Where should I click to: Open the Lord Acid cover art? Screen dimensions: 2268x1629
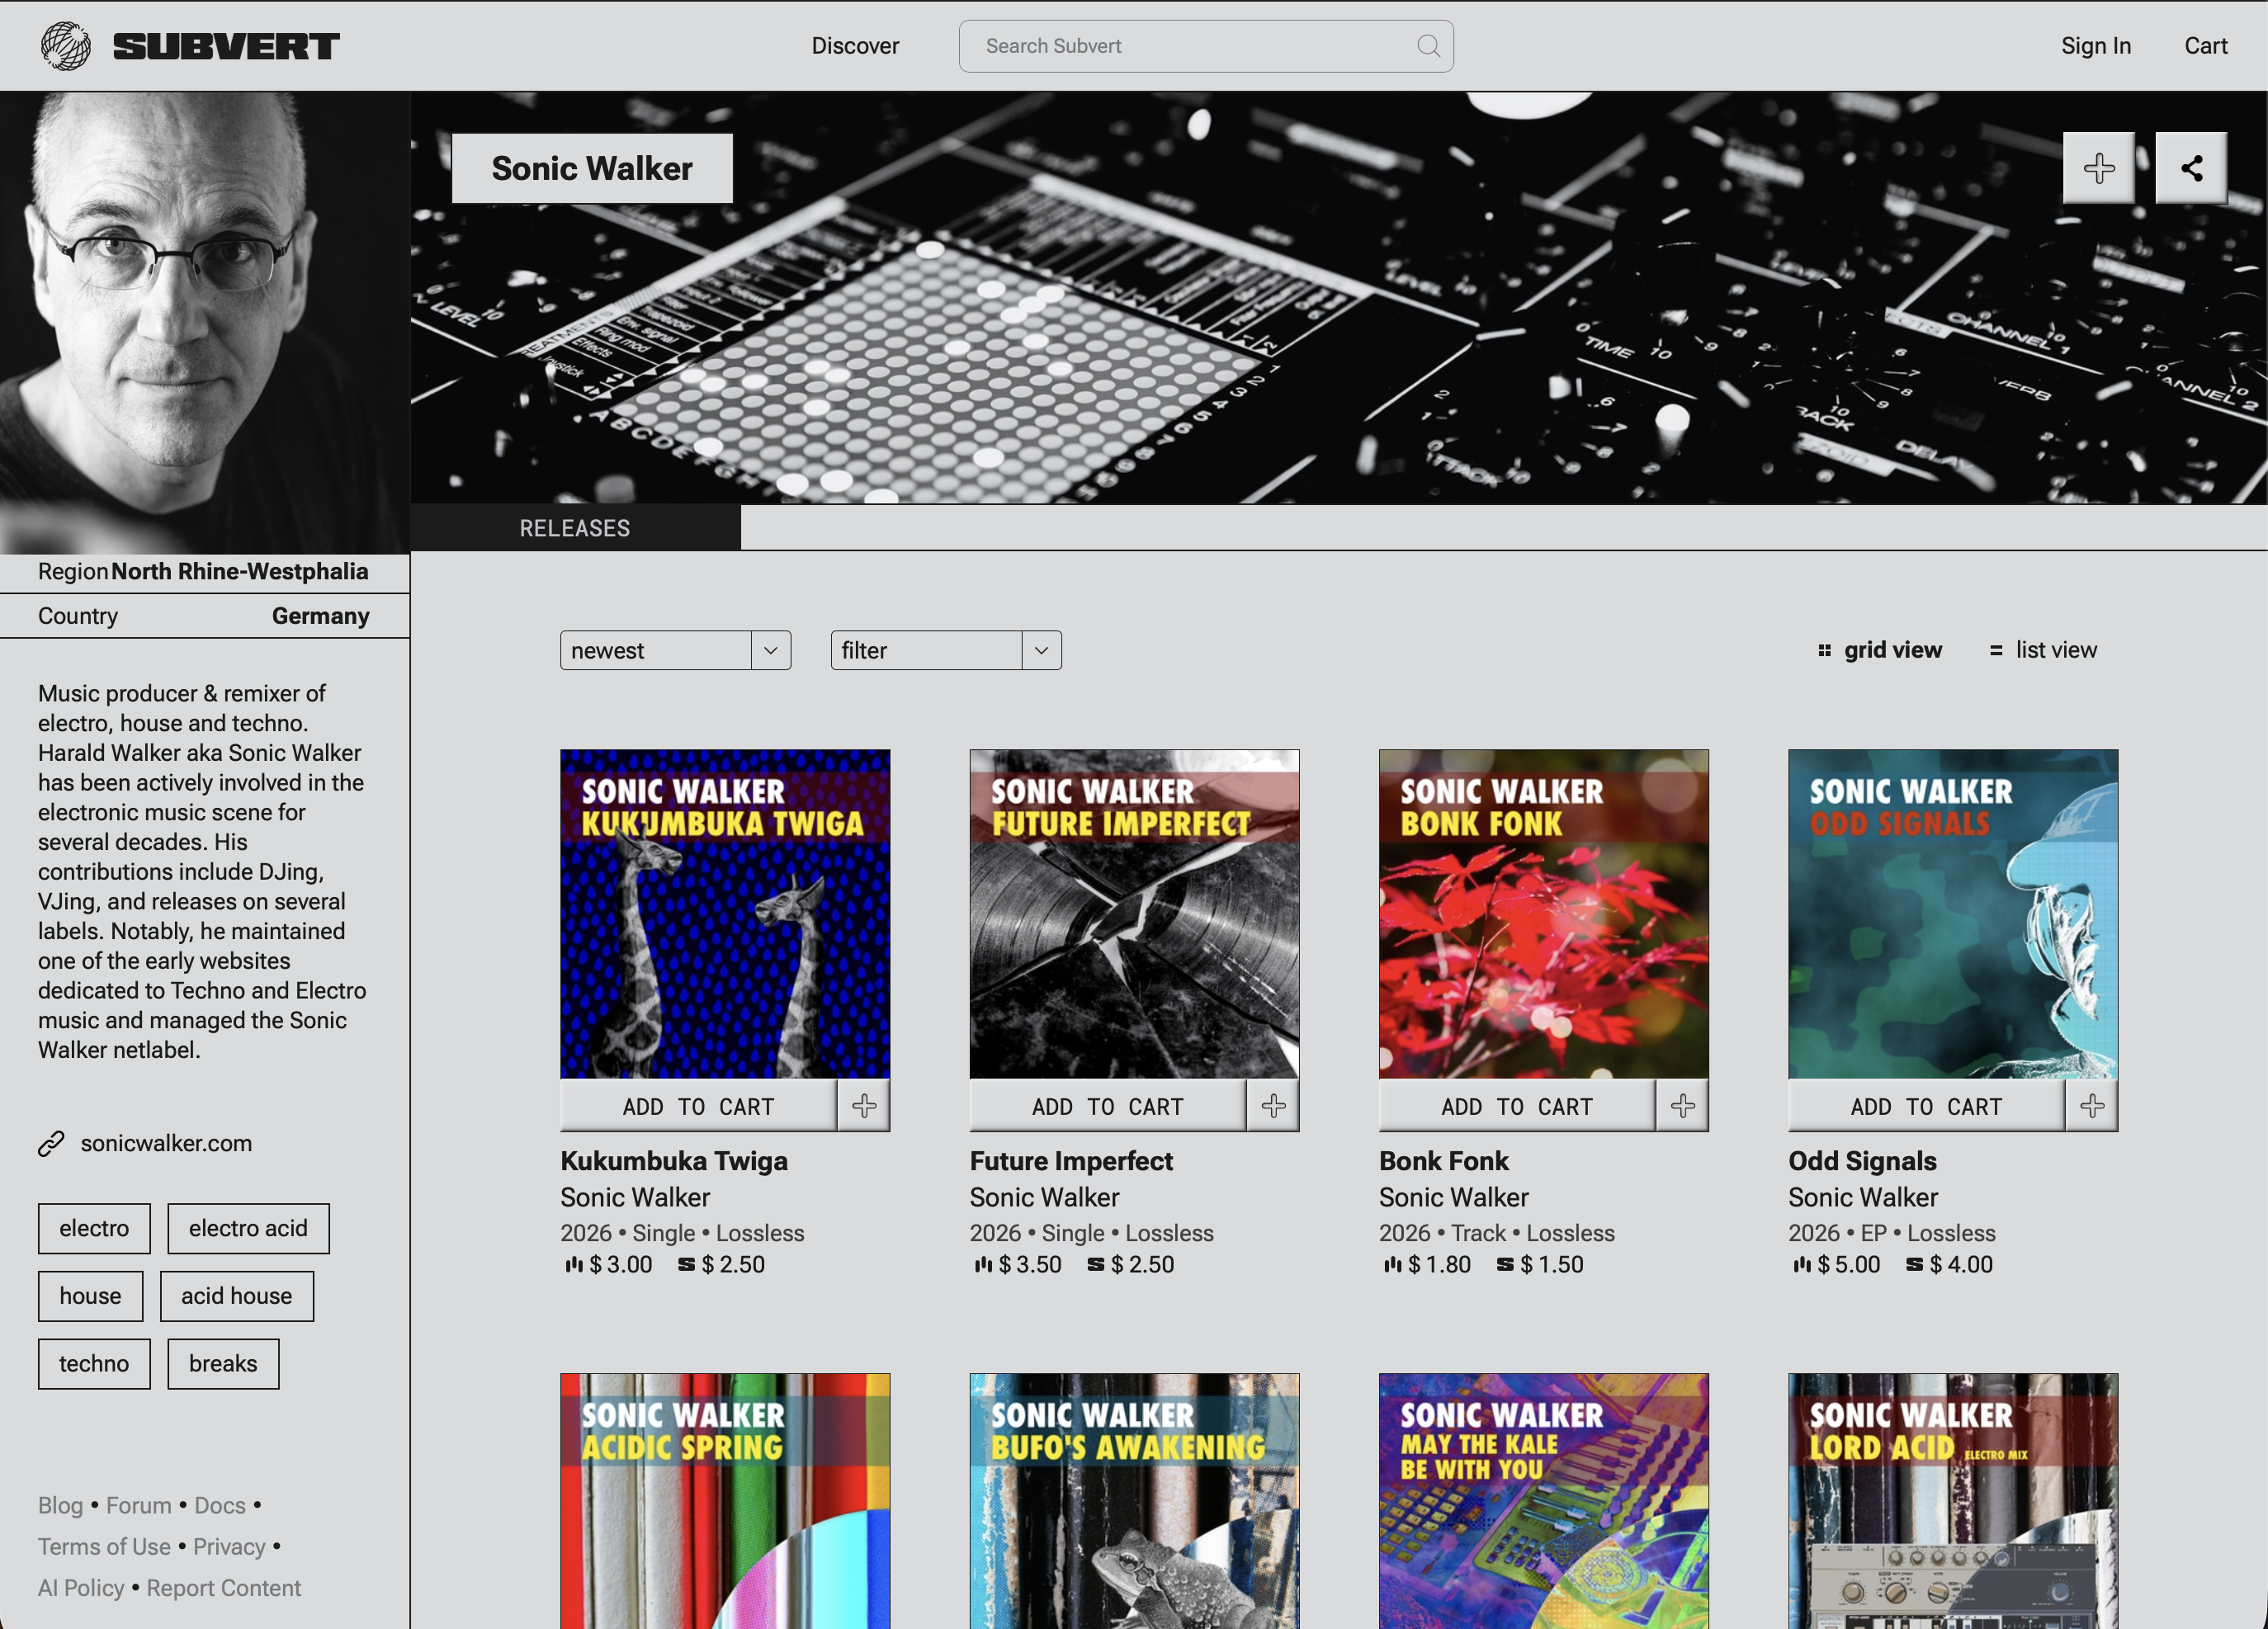point(1953,1501)
